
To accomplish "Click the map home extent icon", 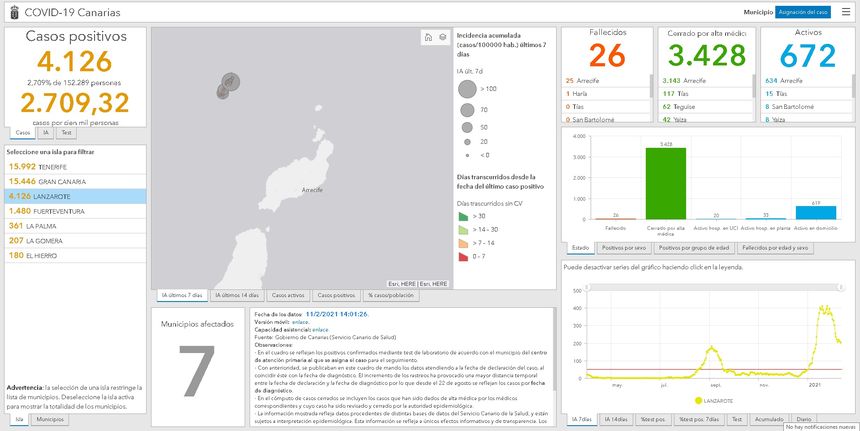I will [x=429, y=37].
